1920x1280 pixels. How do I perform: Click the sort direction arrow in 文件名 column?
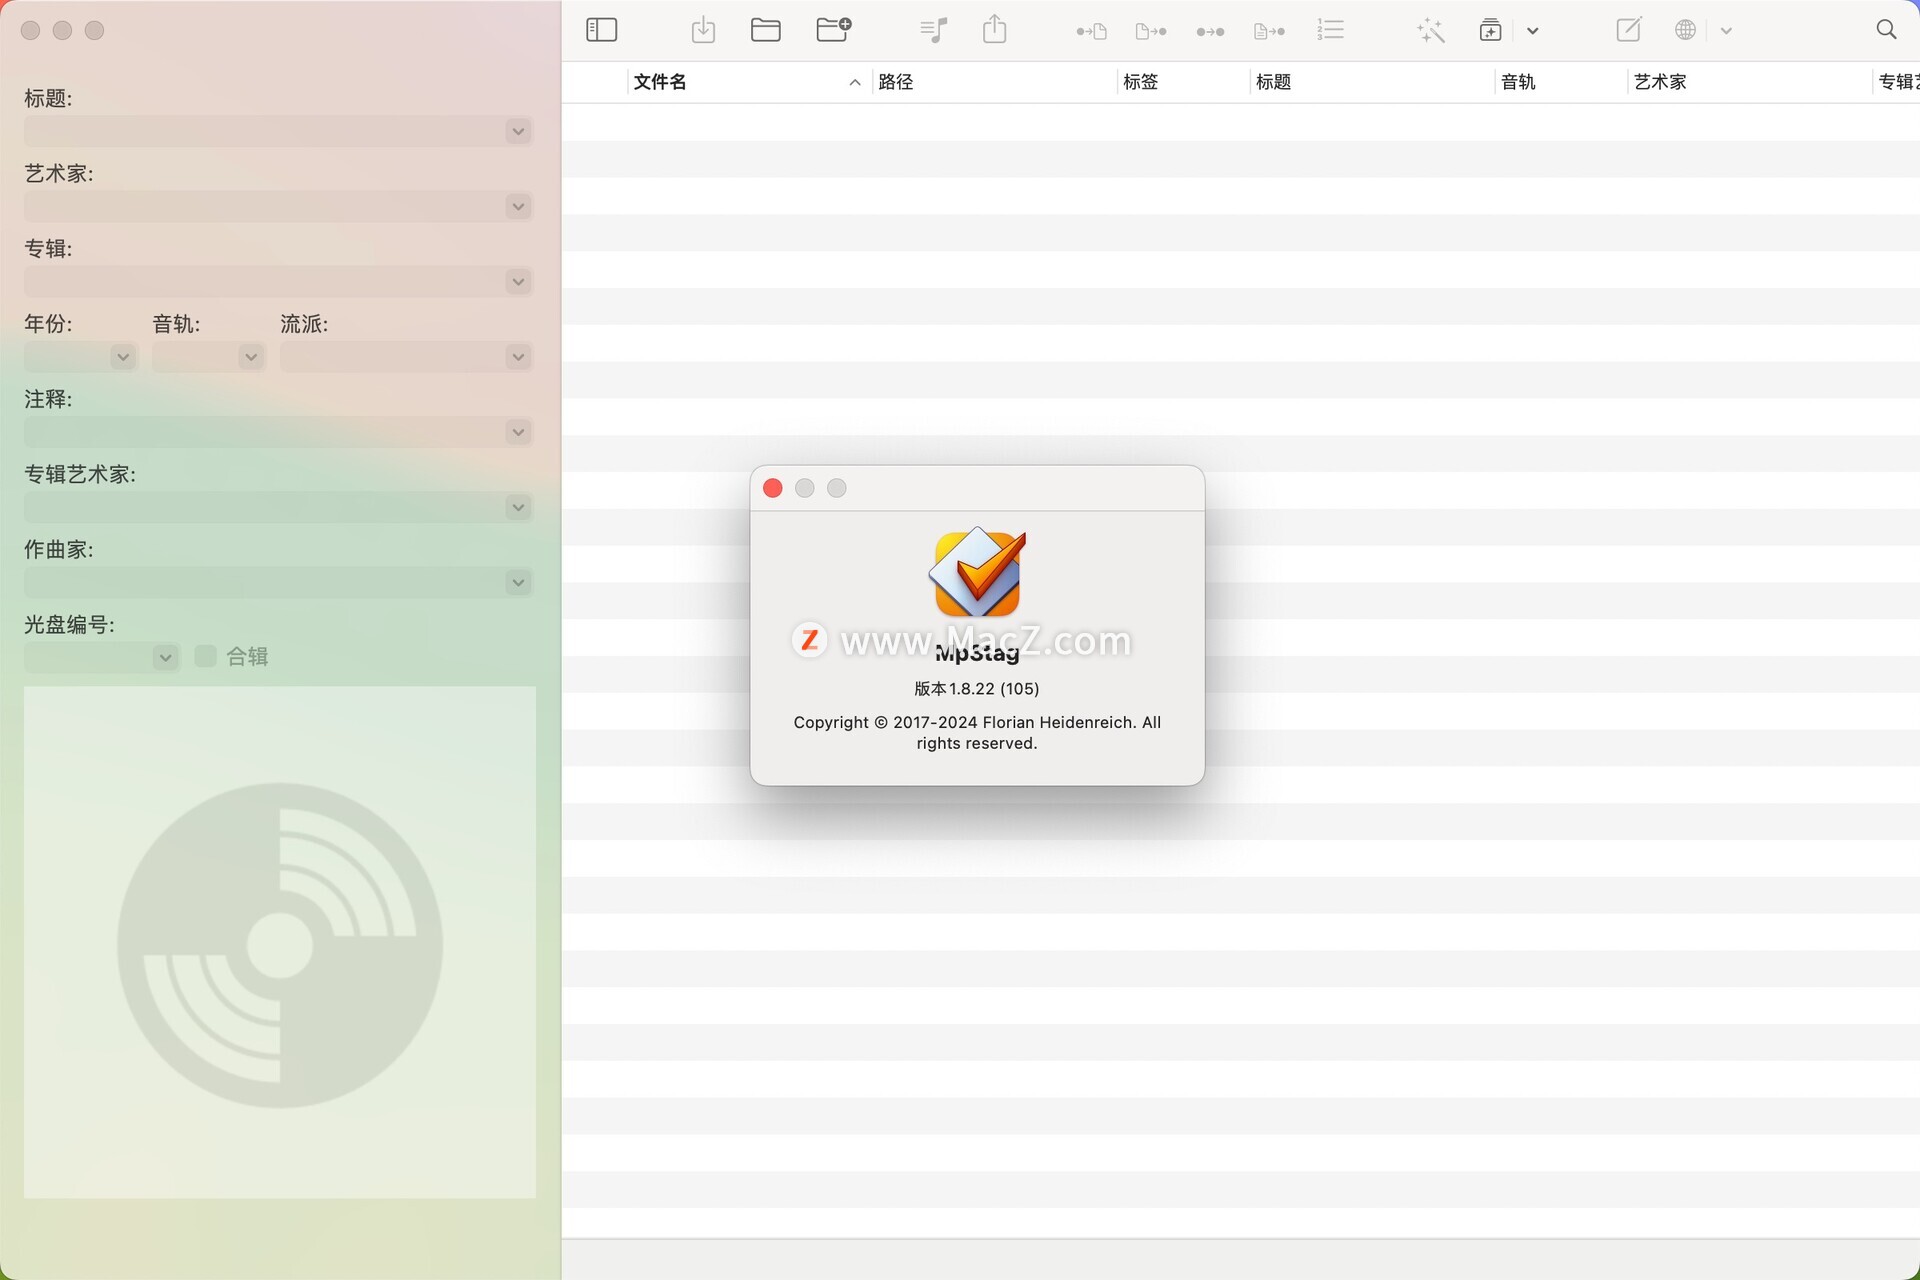(855, 82)
